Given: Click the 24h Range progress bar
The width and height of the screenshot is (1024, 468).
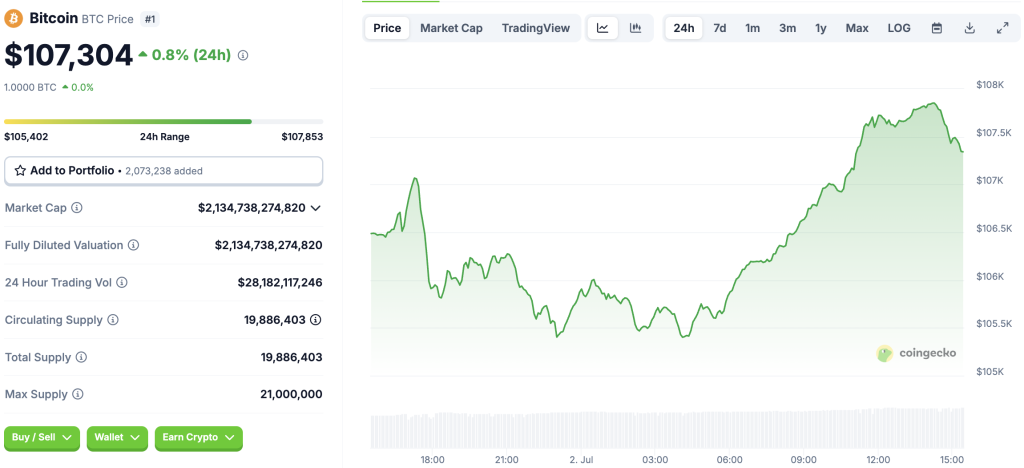Looking at the screenshot, I should tap(163, 121).
